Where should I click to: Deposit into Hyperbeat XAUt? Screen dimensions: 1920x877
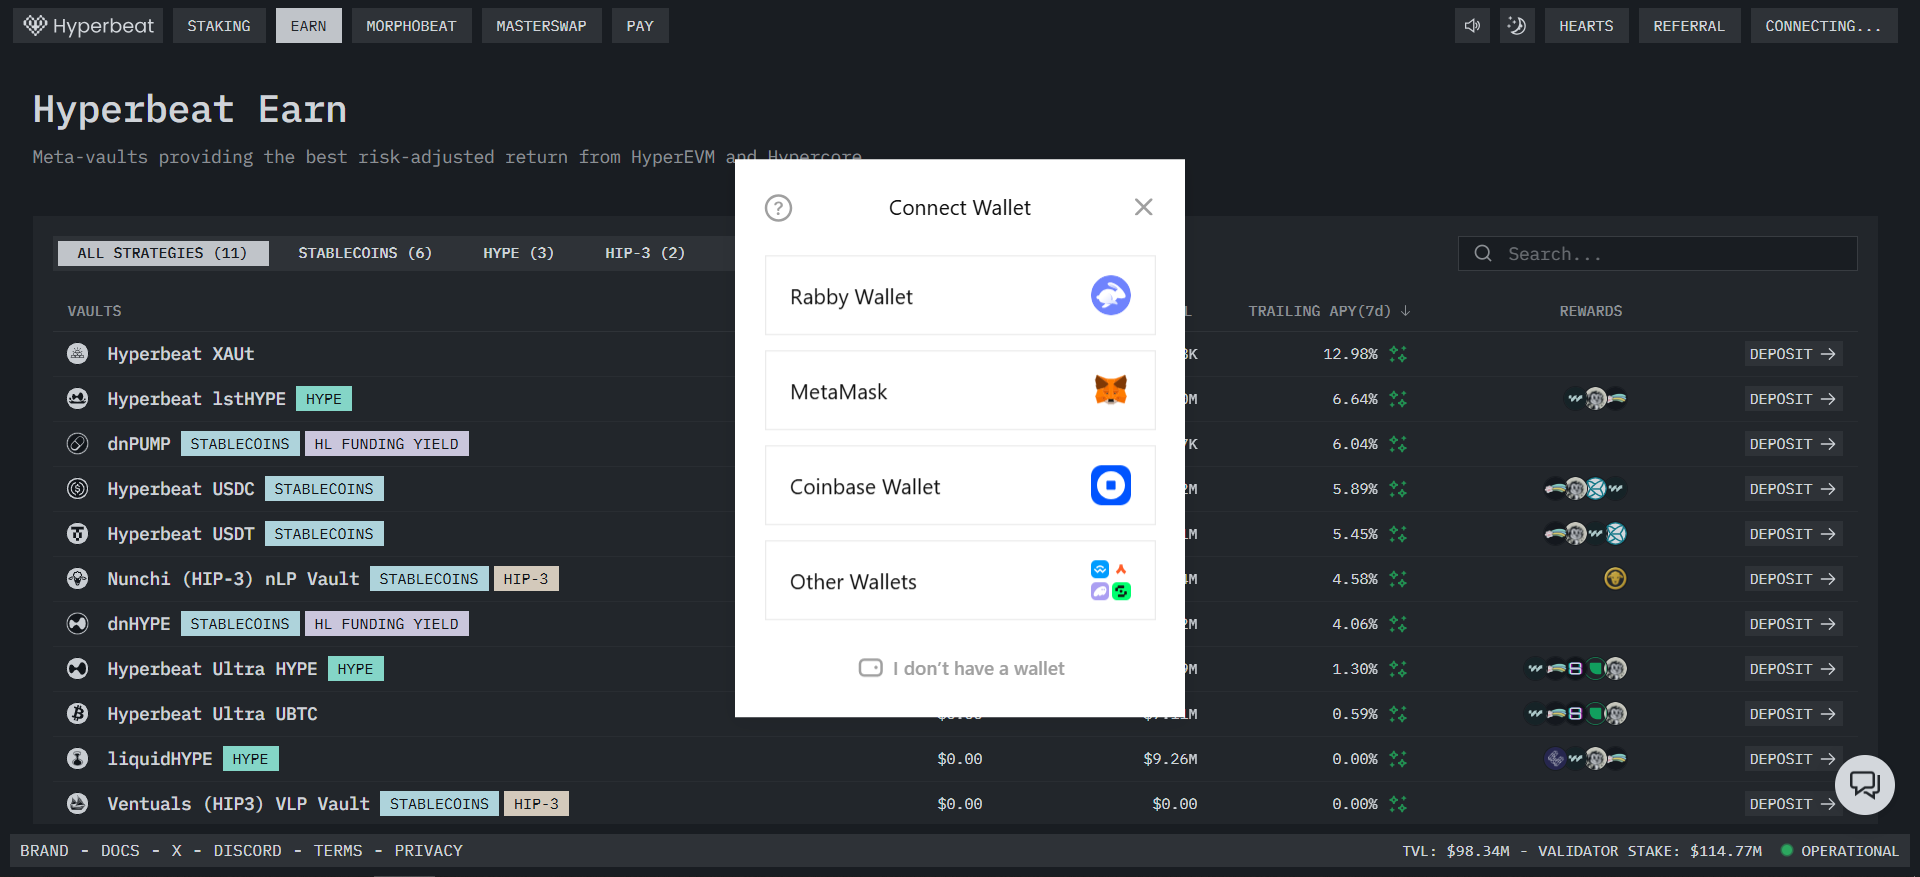(1793, 354)
